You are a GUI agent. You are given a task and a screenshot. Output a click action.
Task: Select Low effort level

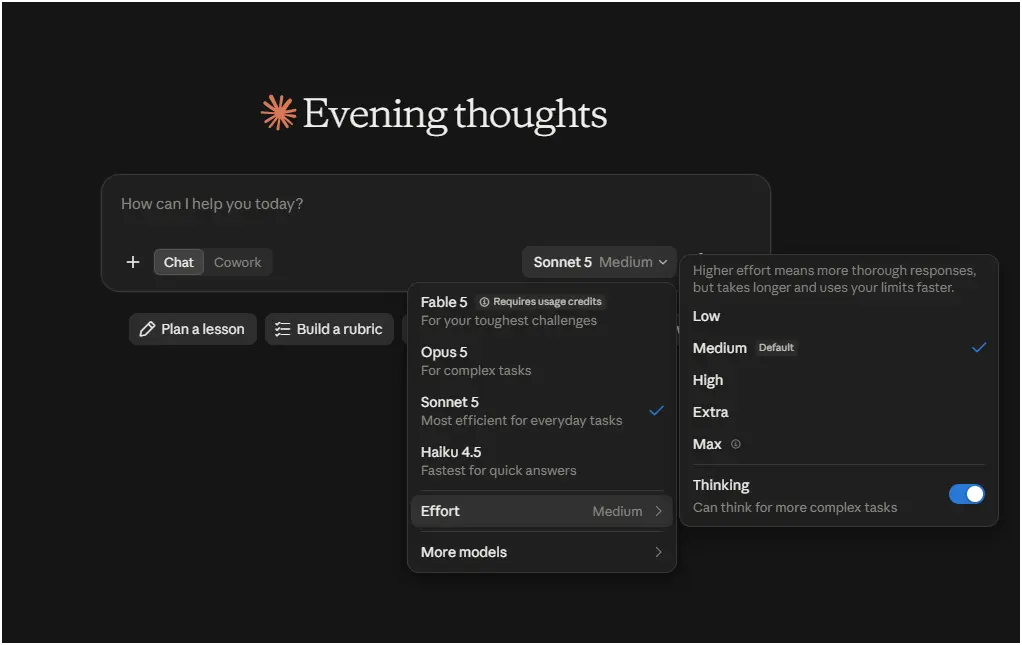coord(838,316)
